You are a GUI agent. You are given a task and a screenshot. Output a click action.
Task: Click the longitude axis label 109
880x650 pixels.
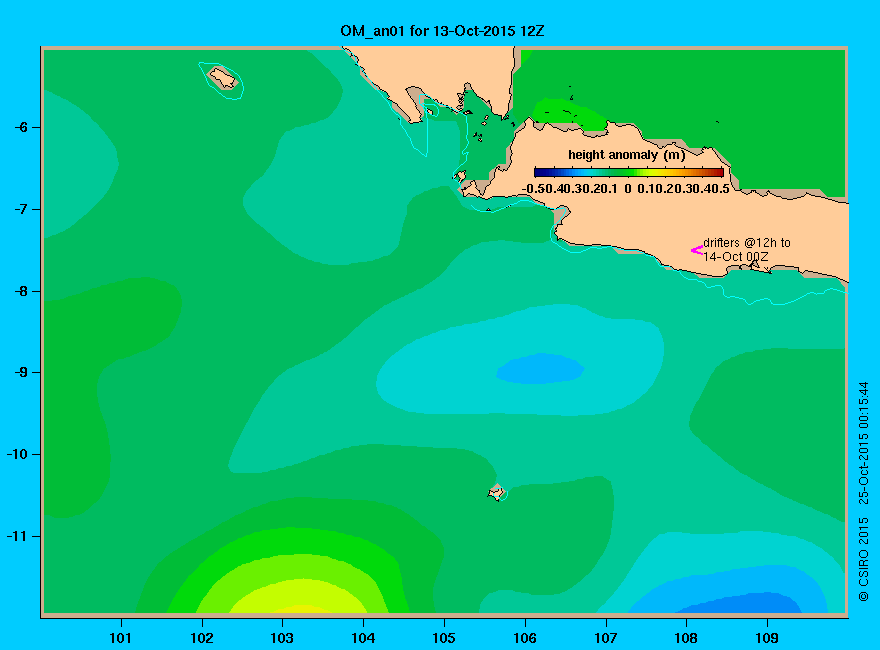point(767,638)
